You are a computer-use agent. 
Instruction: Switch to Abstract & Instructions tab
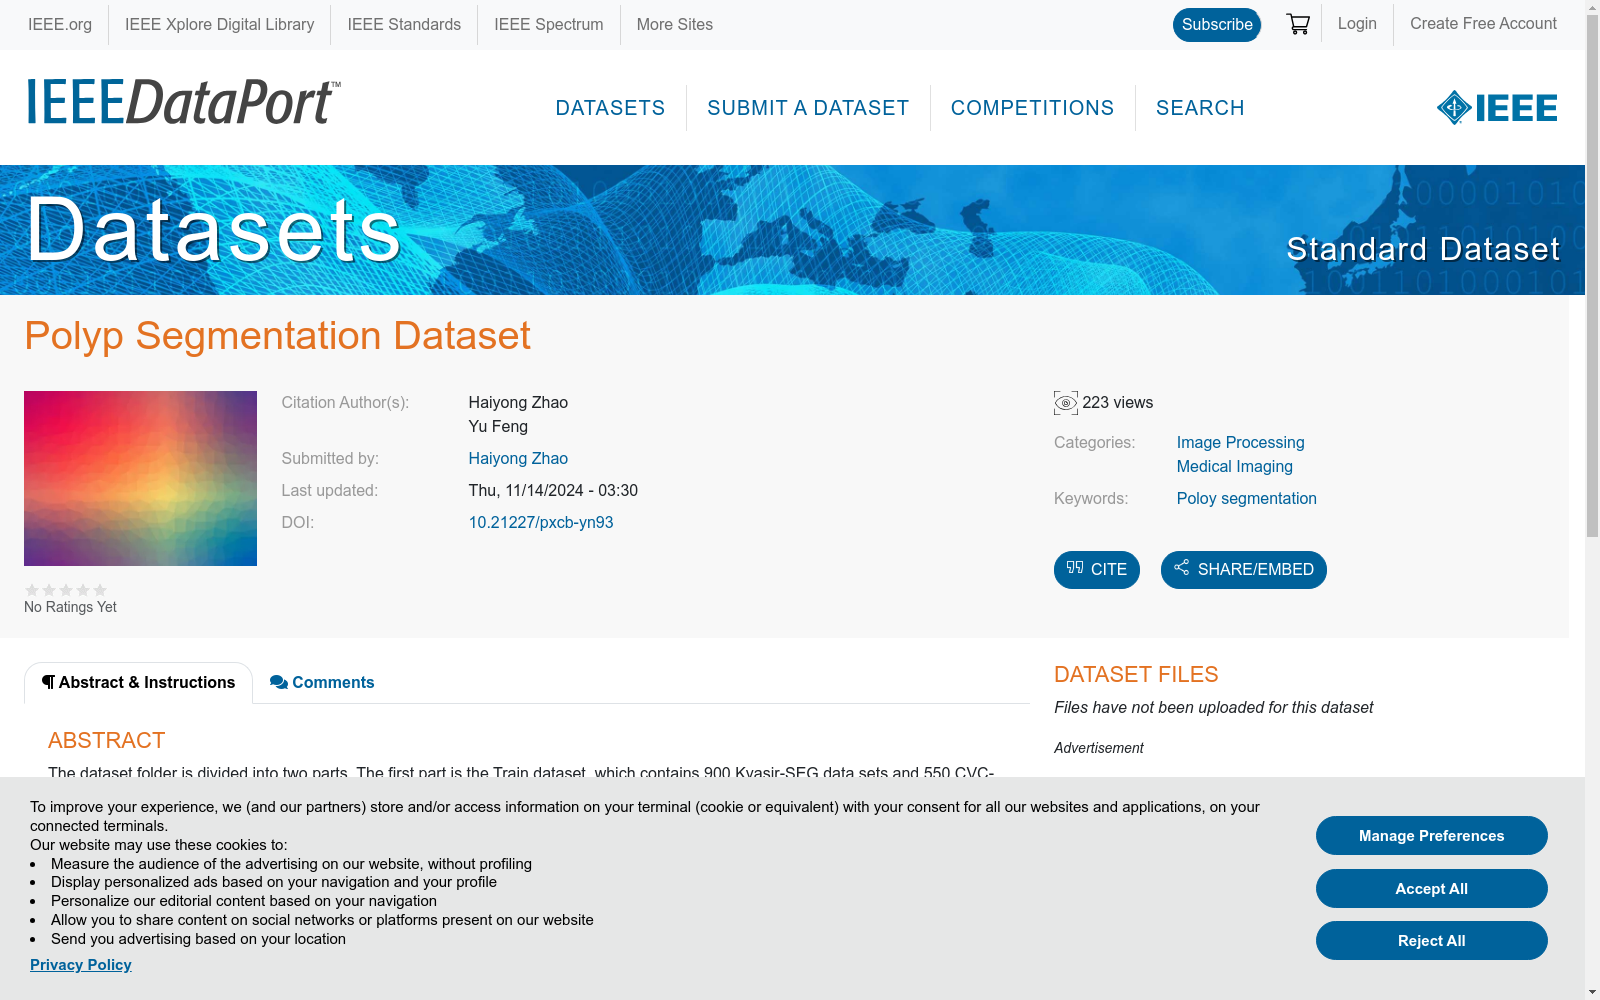(x=138, y=683)
